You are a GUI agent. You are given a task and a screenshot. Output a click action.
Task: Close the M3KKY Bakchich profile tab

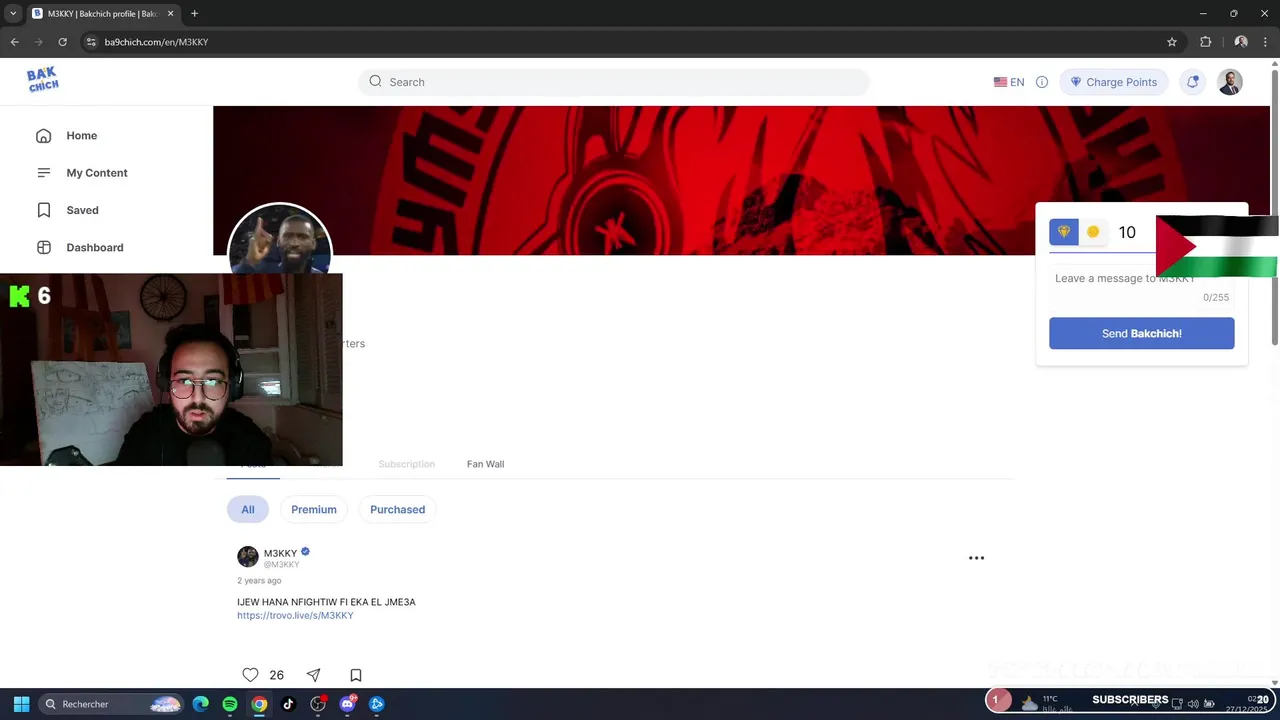pos(170,14)
